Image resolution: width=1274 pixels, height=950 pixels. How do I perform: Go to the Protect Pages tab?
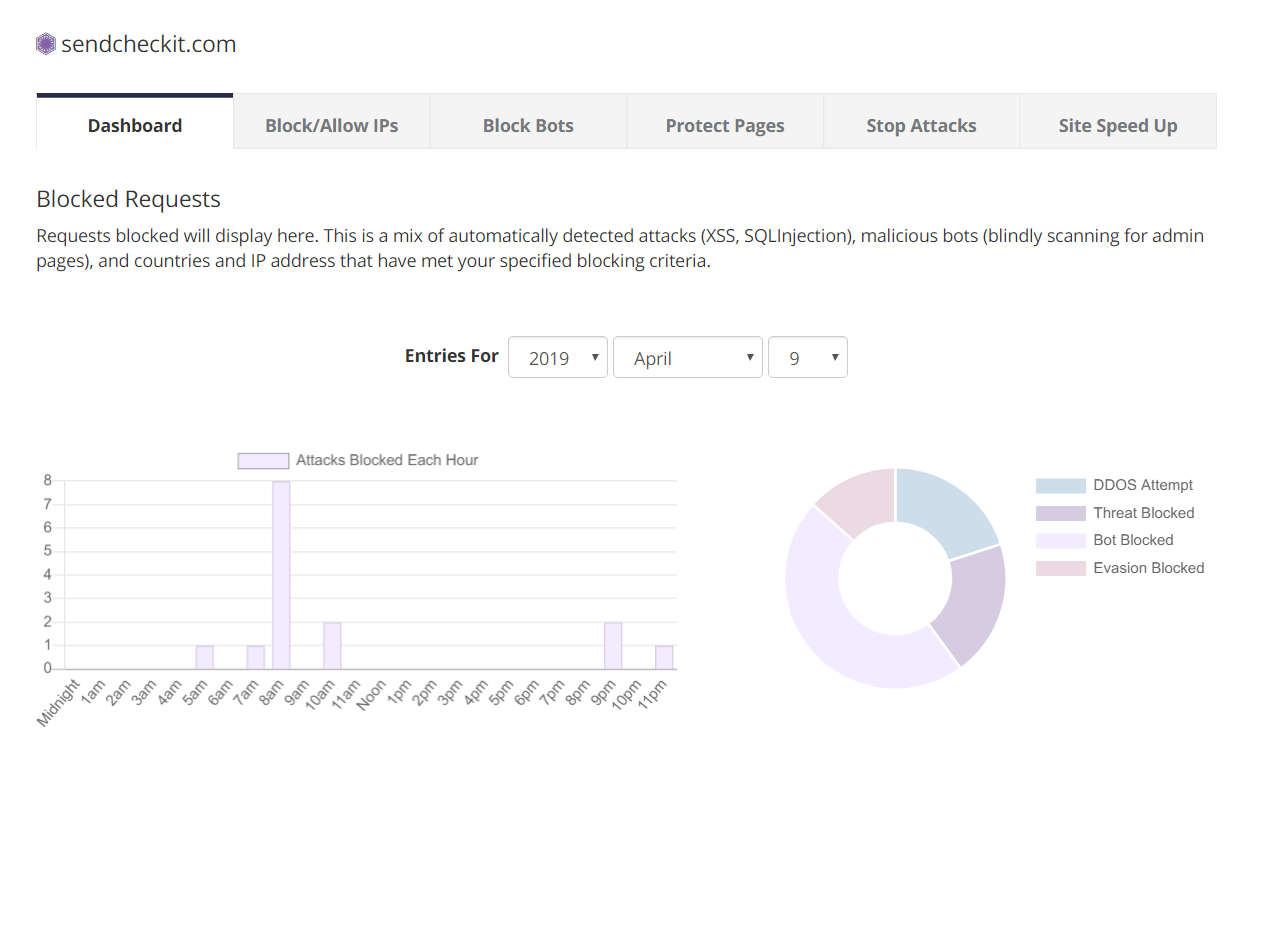pyautogui.click(x=725, y=125)
